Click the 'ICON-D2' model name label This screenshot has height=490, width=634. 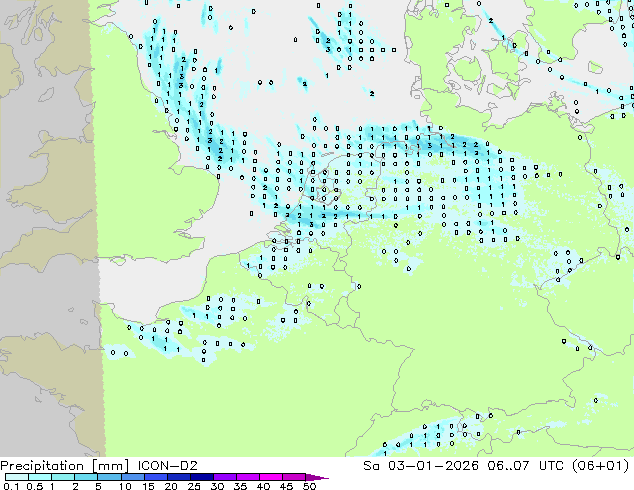pos(167,466)
